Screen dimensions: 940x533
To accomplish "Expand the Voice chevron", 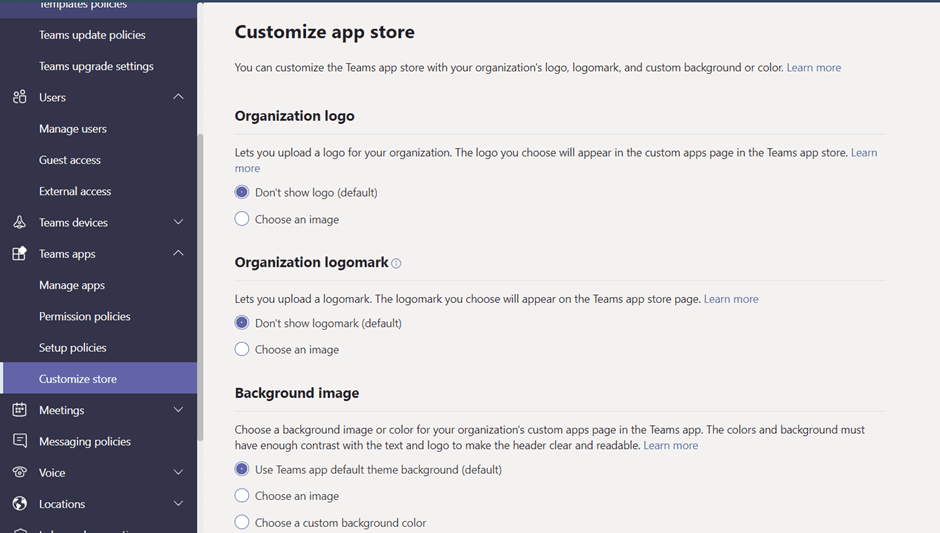I will point(178,472).
